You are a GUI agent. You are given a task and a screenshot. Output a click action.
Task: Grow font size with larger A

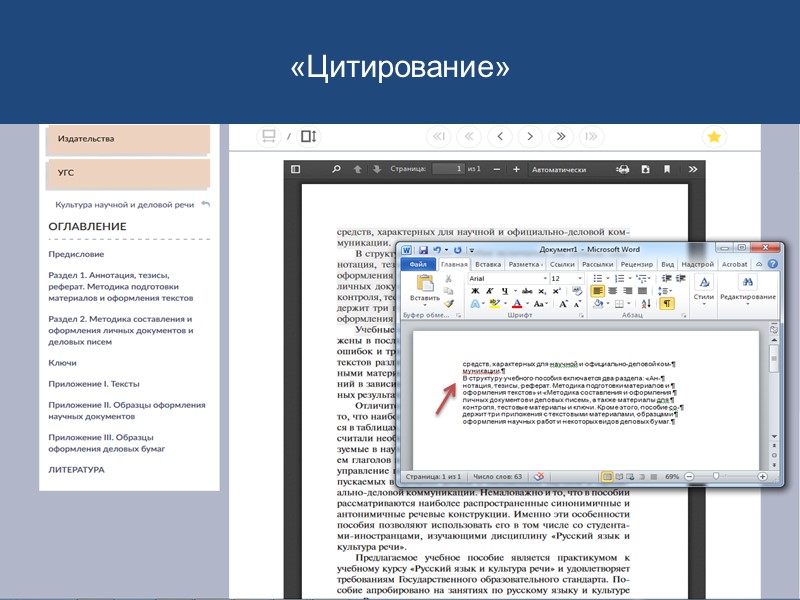coord(563,304)
